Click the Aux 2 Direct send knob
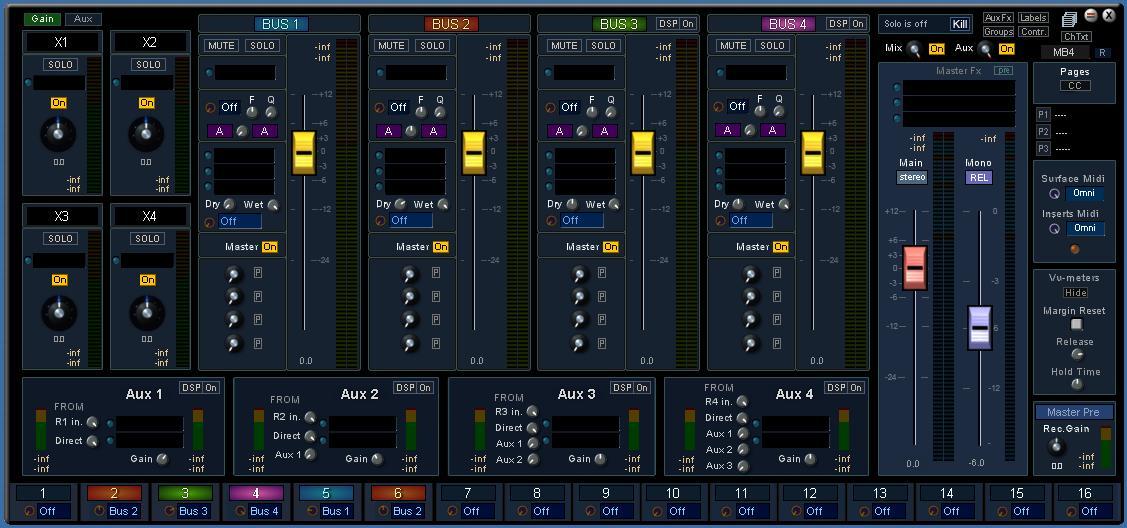 tap(310, 436)
